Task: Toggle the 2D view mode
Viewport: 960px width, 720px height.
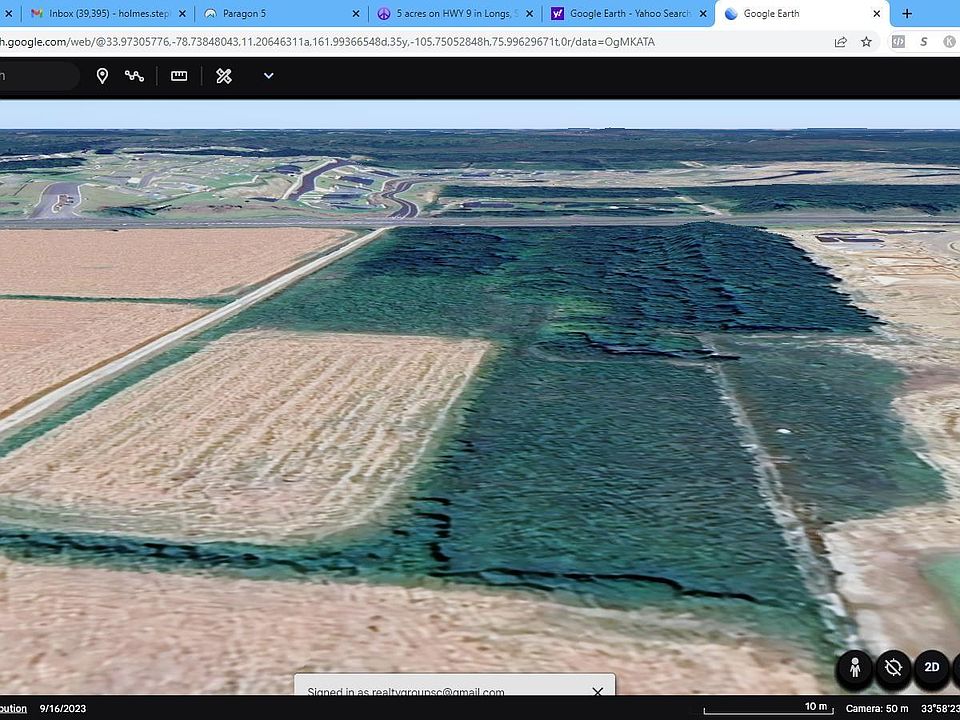Action: (x=931, y=668)
